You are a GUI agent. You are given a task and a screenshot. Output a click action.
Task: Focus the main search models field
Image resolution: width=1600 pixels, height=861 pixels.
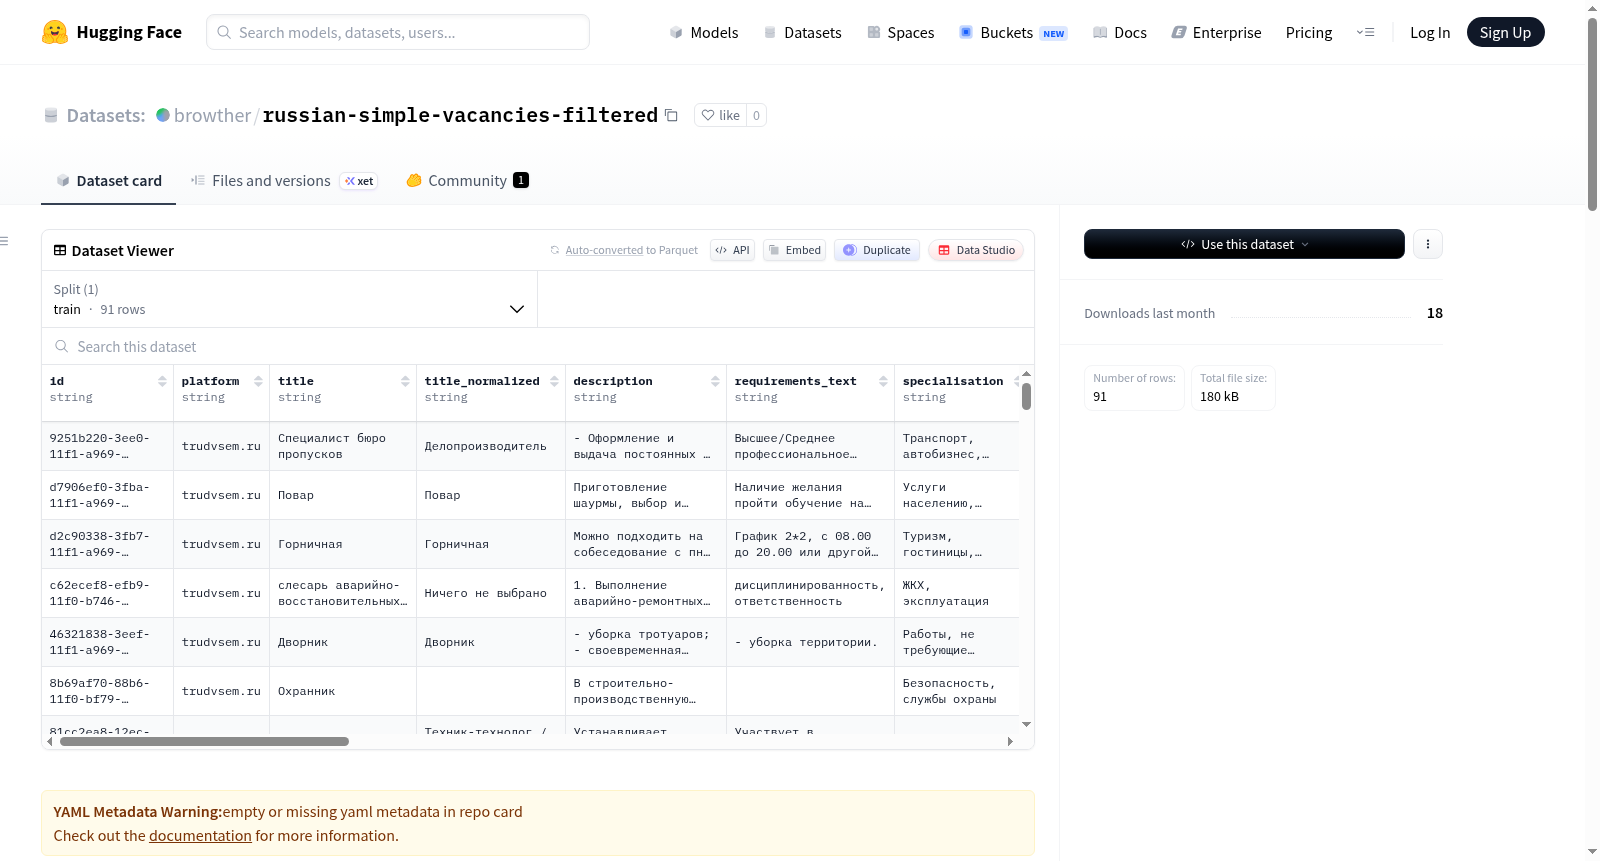(x=398, y=32)
